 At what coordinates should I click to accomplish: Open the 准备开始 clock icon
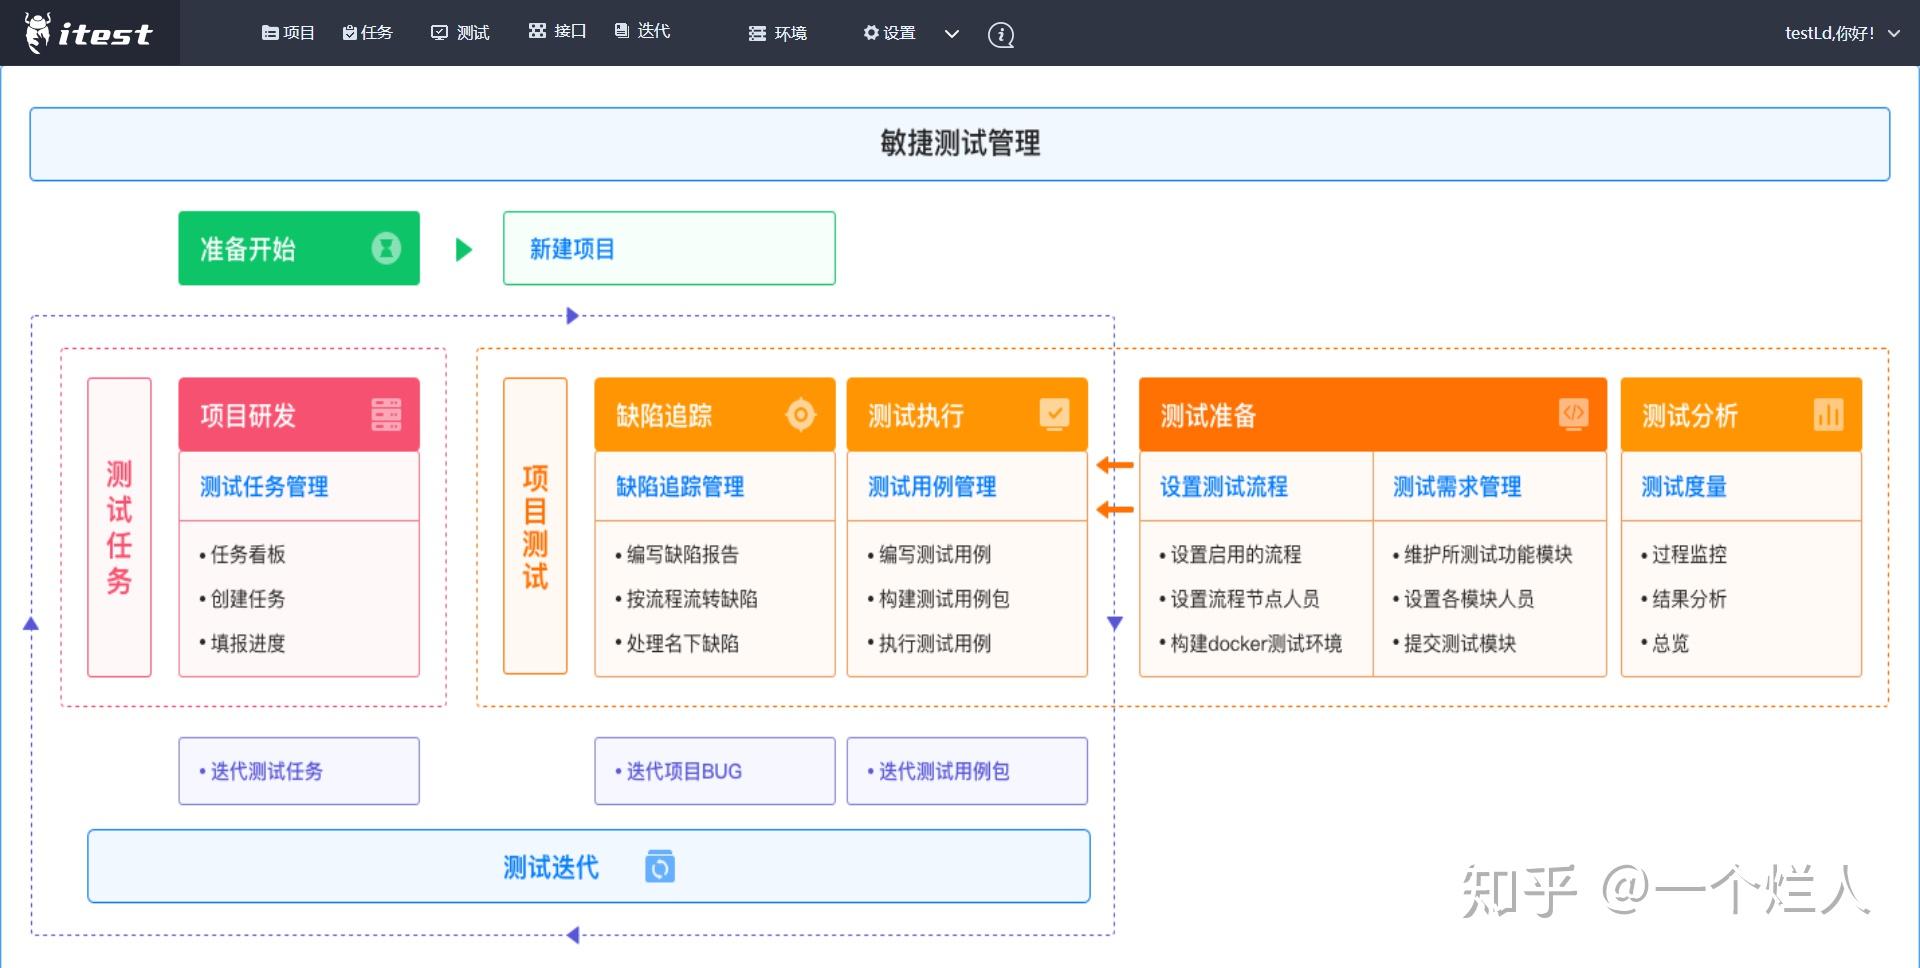[388, 248]
